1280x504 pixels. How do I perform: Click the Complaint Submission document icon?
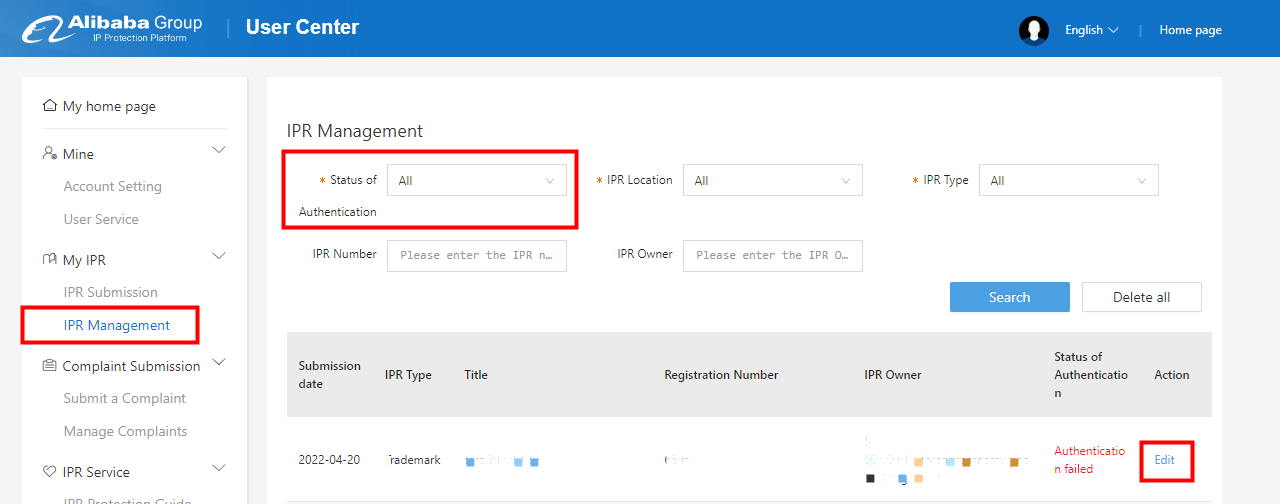click(50, 366)
